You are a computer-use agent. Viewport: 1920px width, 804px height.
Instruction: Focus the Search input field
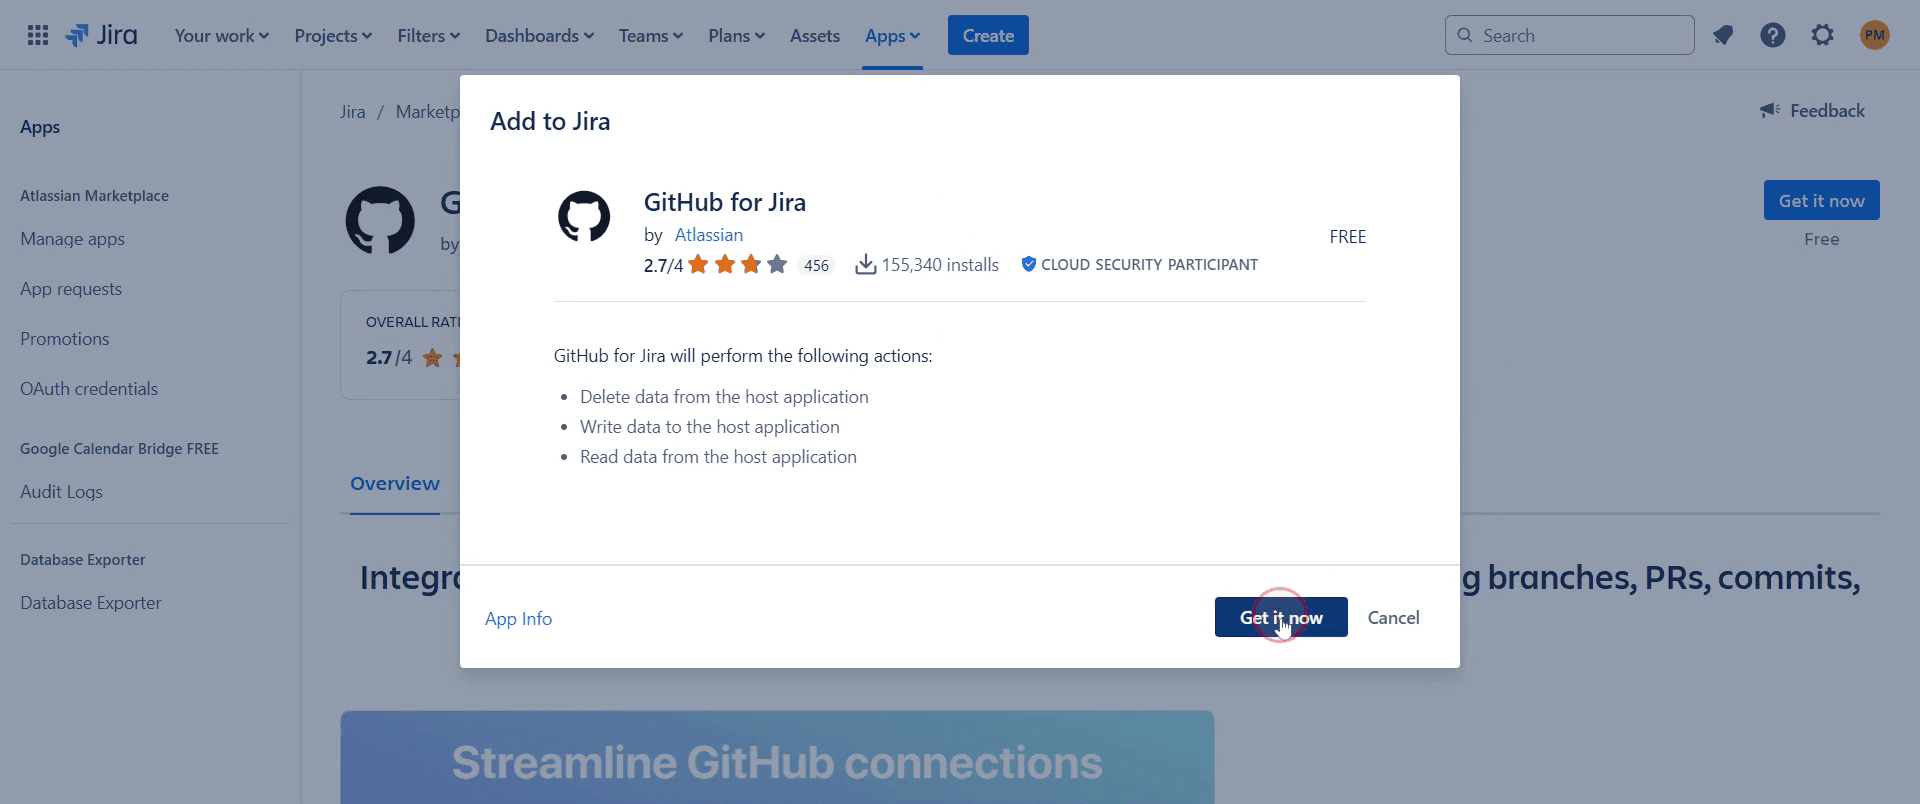coord(1570,35)
